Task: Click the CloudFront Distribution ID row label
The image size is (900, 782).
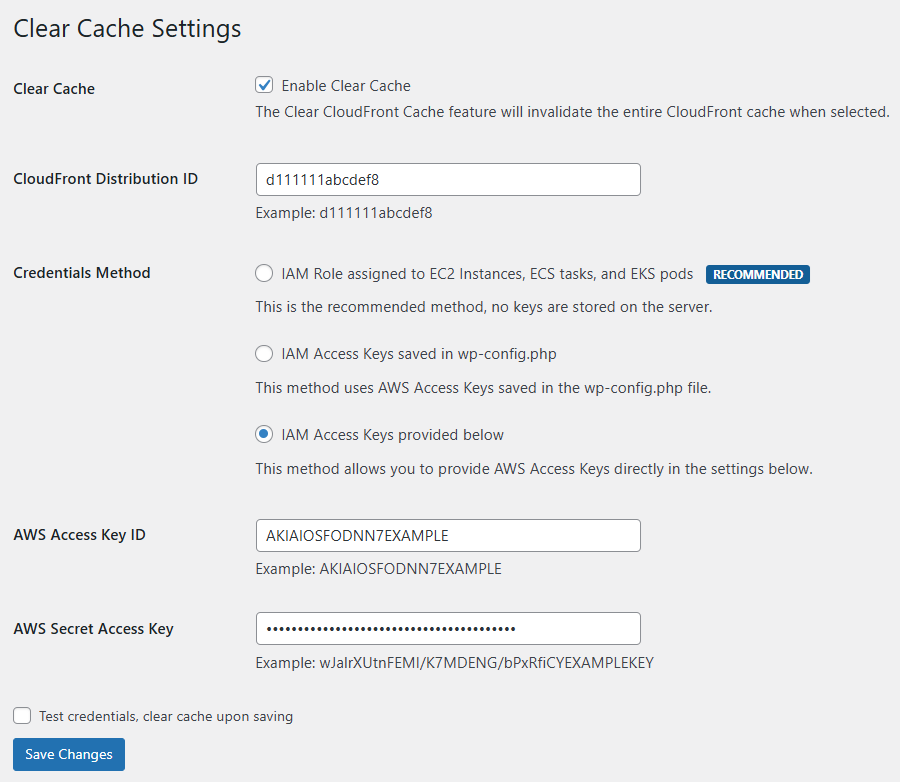Action: (105, 179)
